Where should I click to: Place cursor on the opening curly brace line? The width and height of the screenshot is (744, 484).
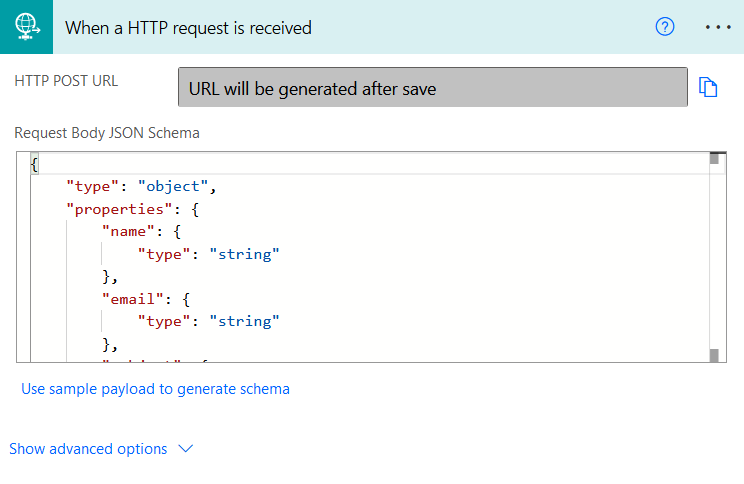coord(36,164)
